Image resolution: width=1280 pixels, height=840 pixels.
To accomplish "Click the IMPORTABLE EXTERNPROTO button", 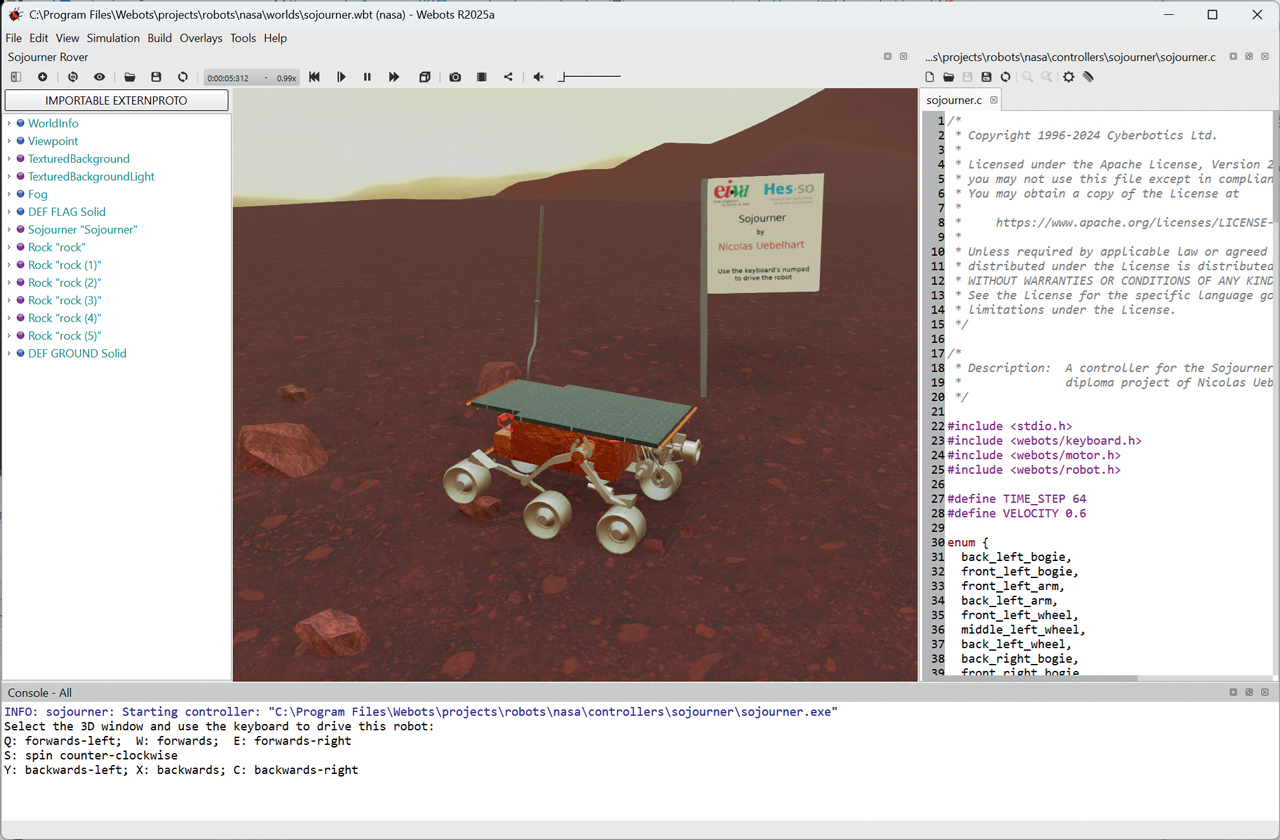I will point(116,100).
